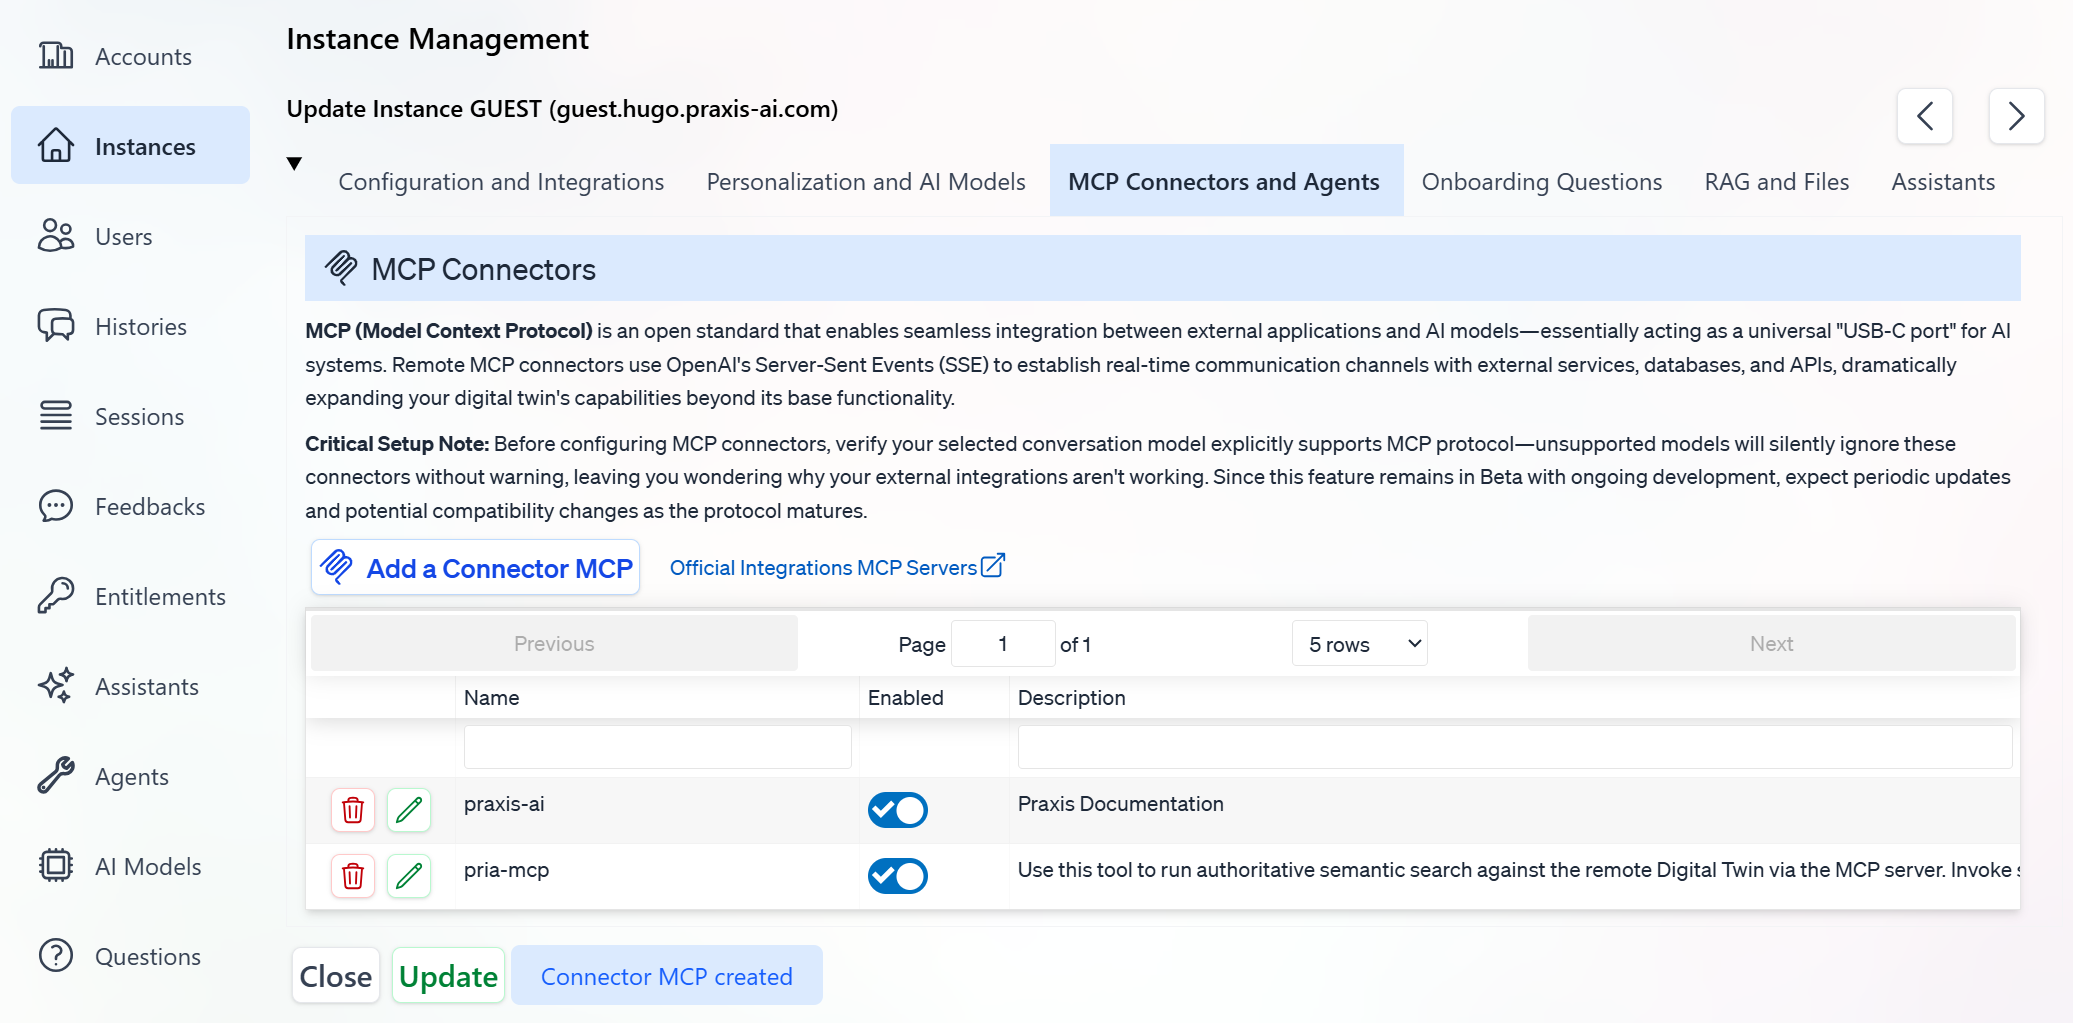Click the green Update button
The width and height of the screenshot is (2073, 1023).
pyautogui.click(x=448, y=976)
